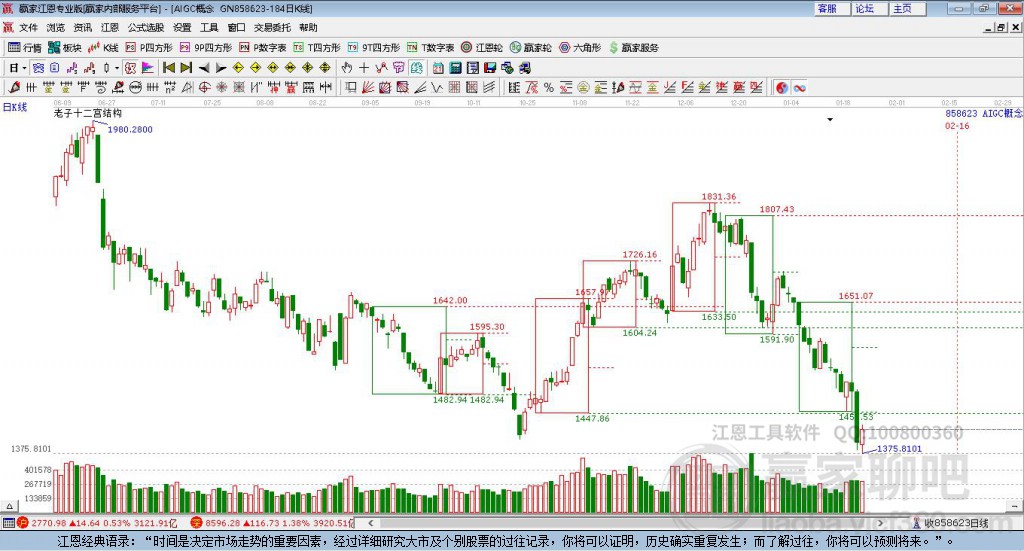Open the 江恩 menu
Image resolution: width=1024 pixels, height=551 pixels.
(110, 27)
